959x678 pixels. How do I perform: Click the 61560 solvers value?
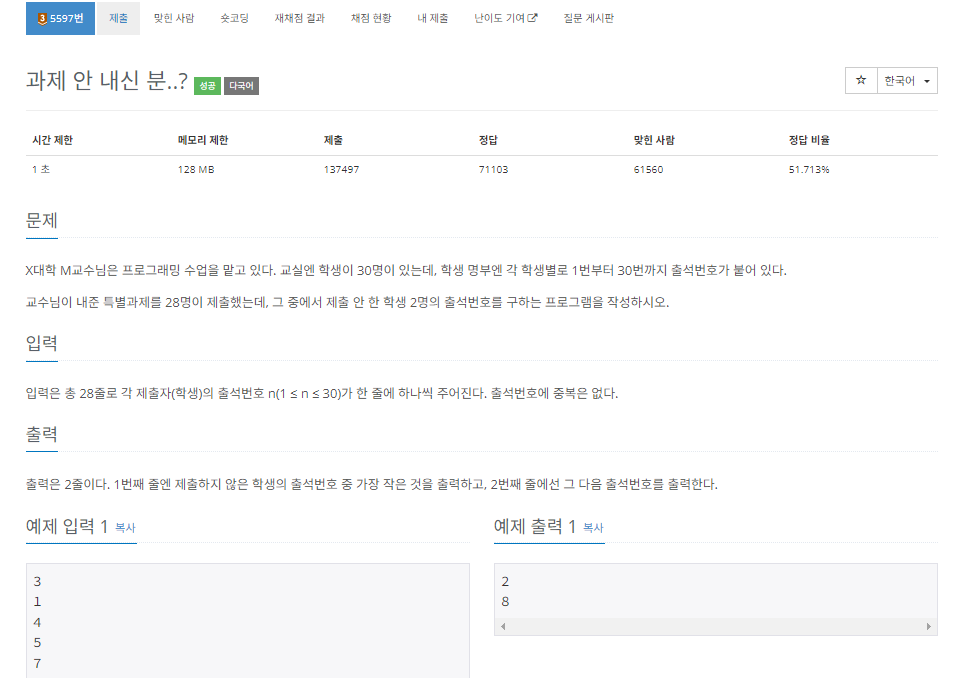[648, 169]
